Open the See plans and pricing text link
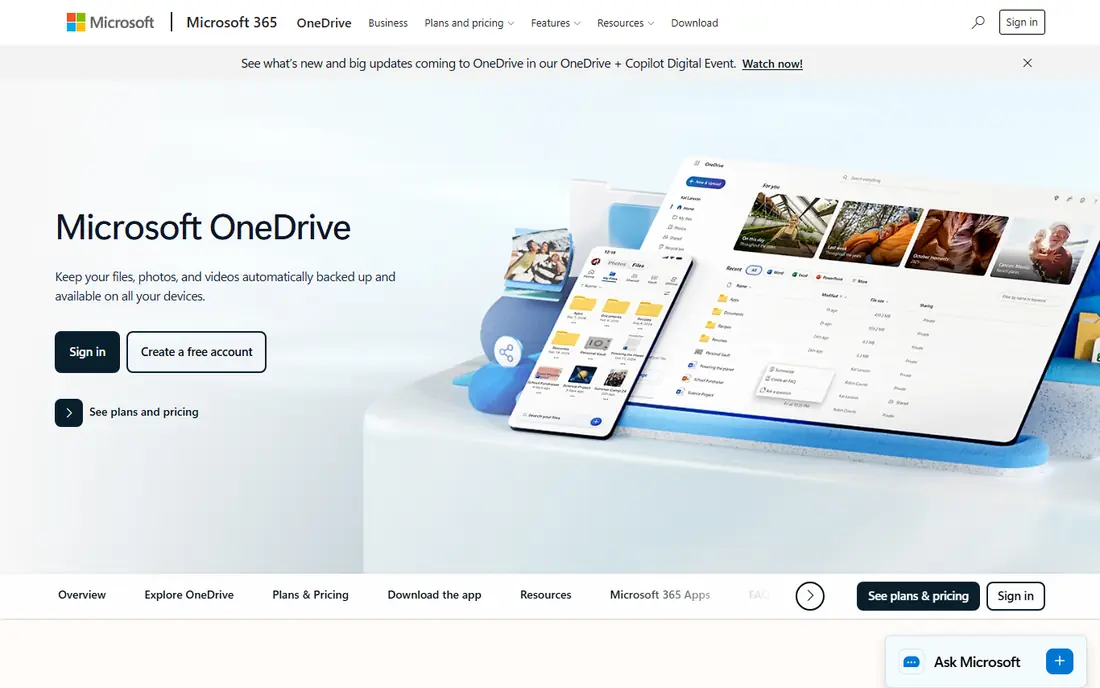 coord(144,412)
